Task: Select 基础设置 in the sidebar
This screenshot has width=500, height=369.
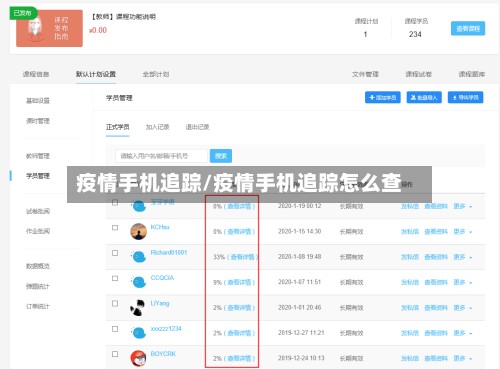Action: (38, 100)
